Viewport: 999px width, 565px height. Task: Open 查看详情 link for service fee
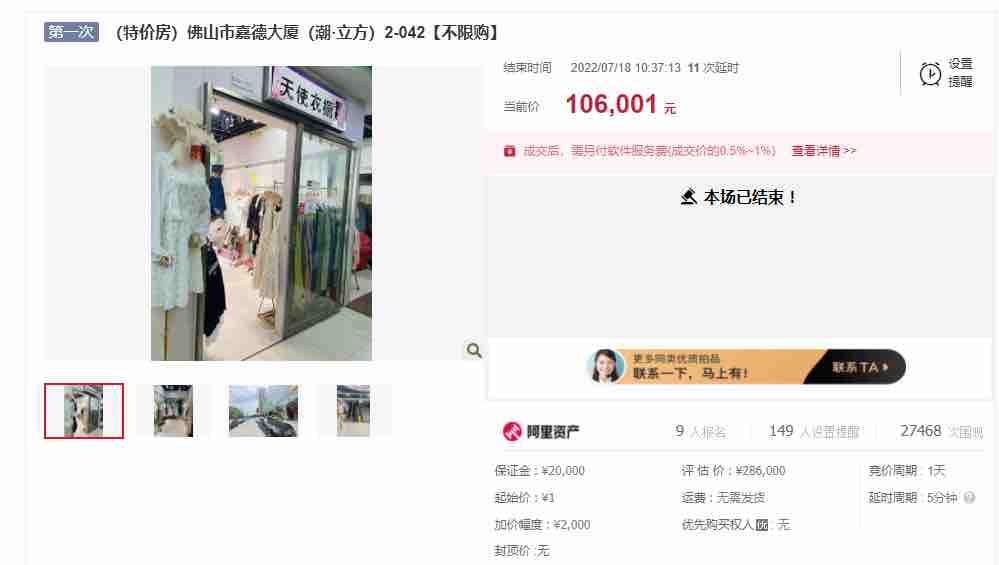[824, 151]
